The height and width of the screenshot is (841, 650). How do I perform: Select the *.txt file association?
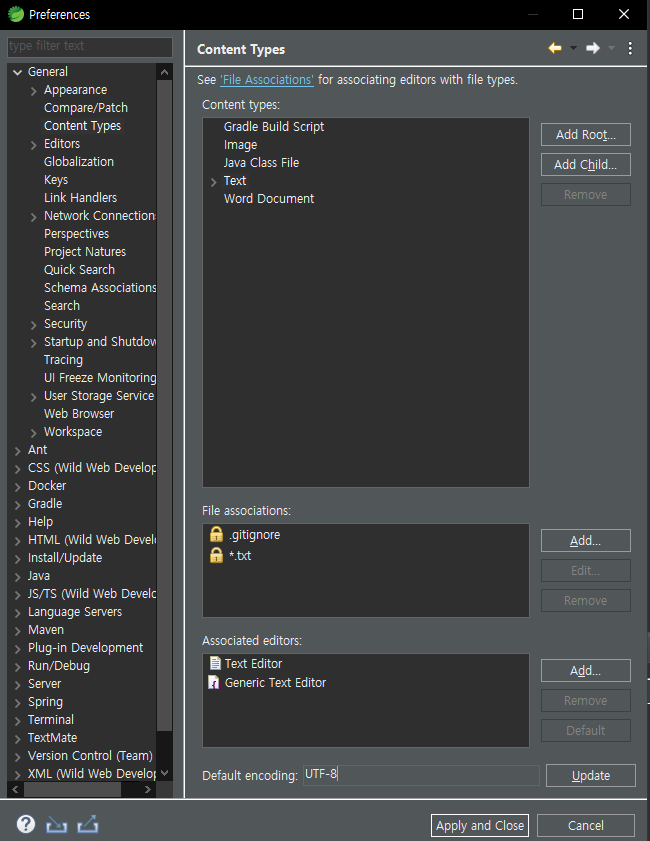pos(240,556)
